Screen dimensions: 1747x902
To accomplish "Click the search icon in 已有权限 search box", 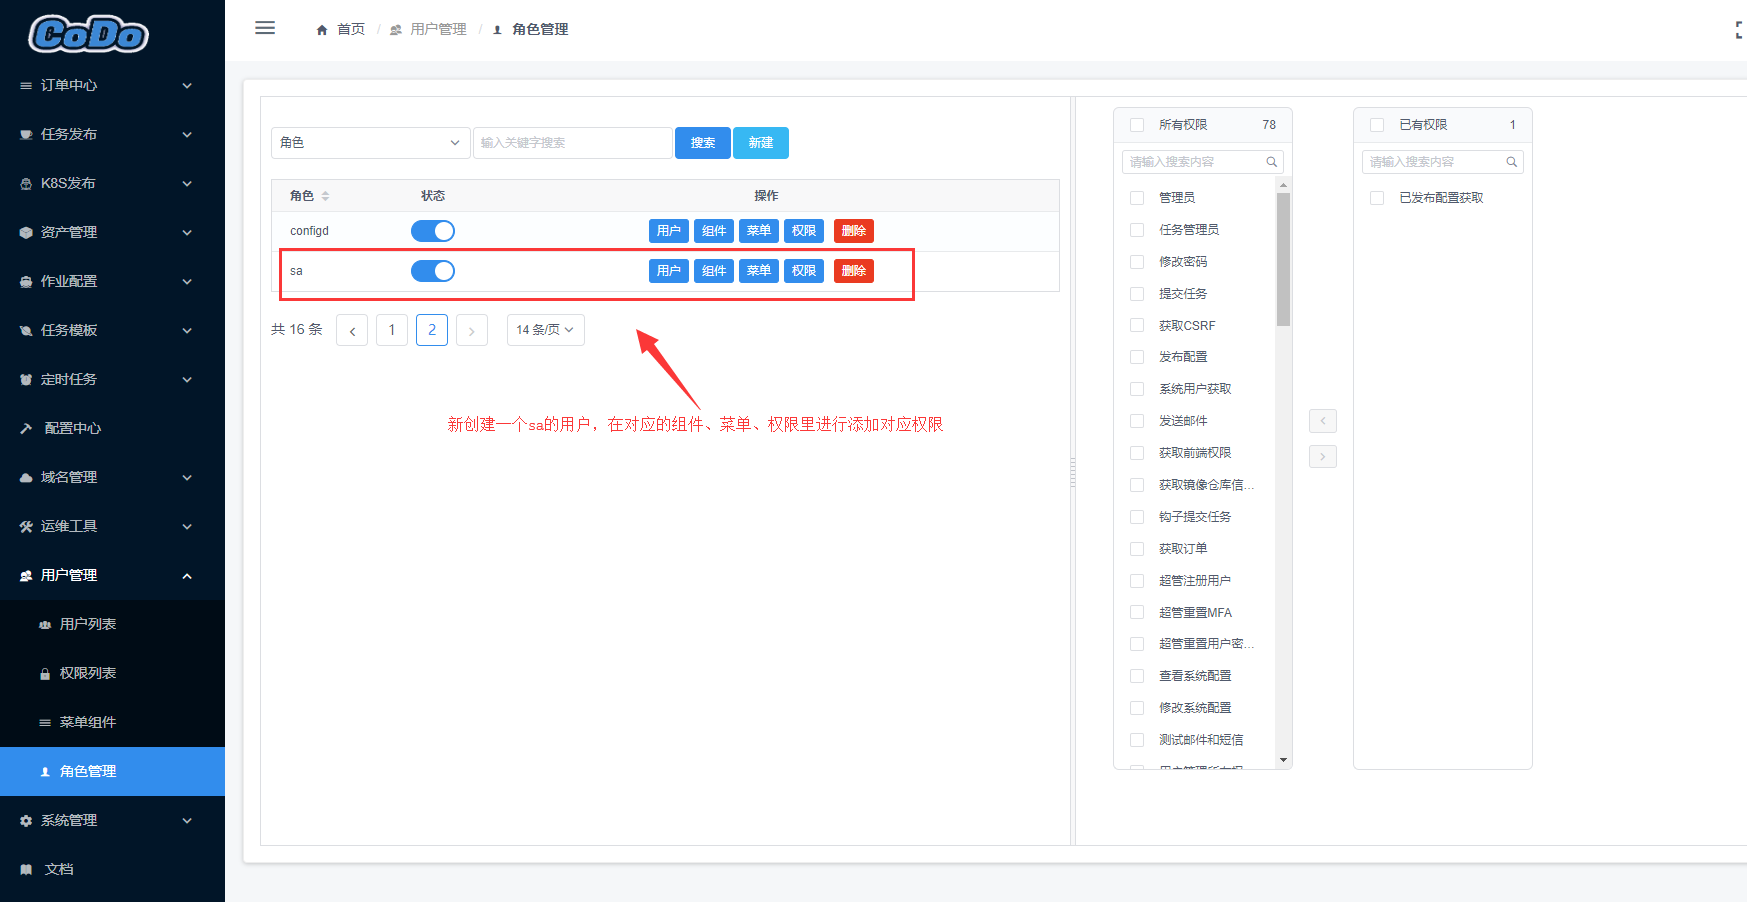I will click(1511, 162).
